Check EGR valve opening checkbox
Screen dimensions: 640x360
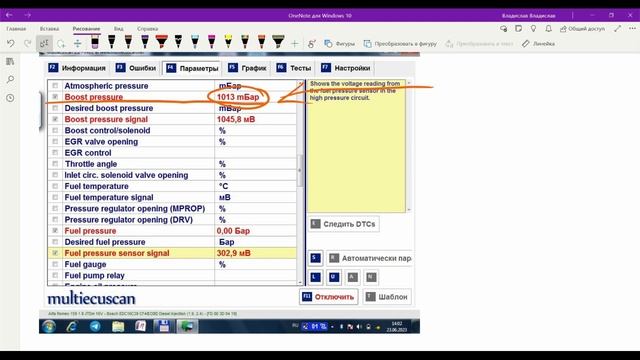click(55, 142)
